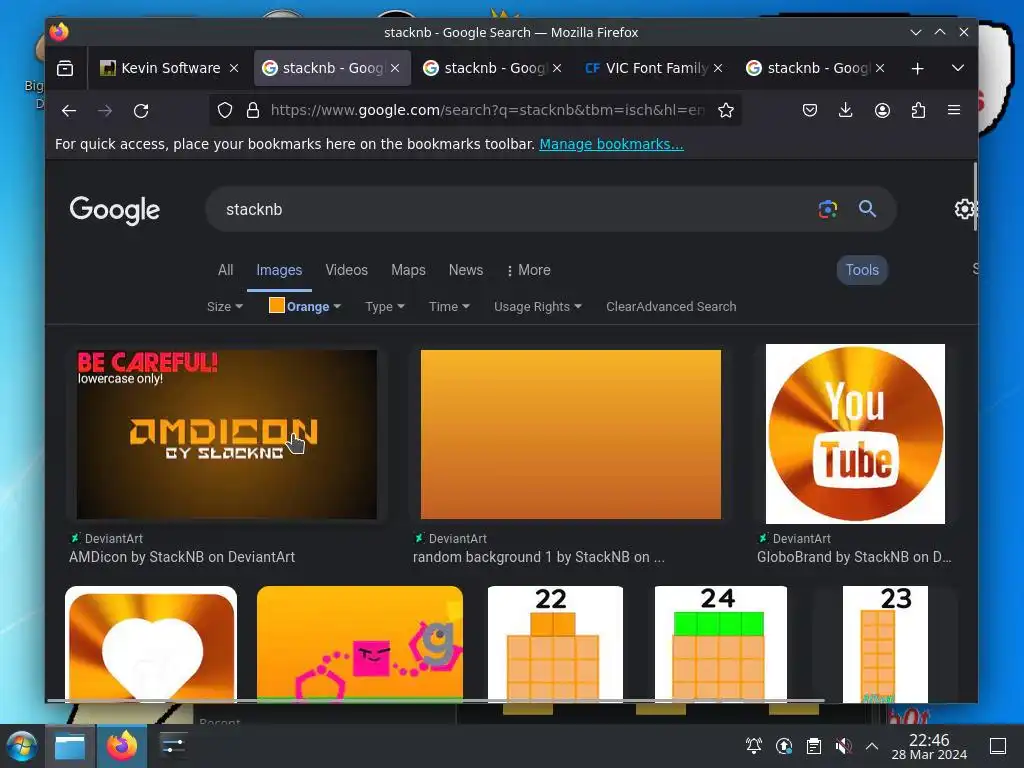1024x768 pixels.
Task: Open the Time filter dropdown
Action: 449,306
